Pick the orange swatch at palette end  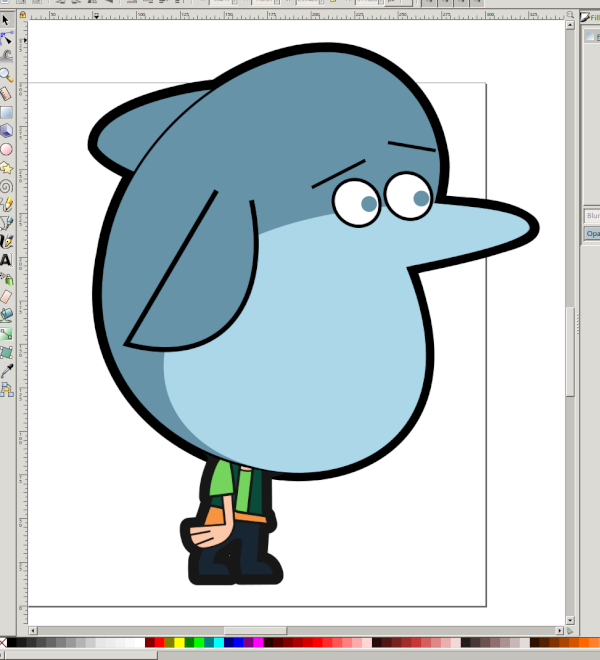pyautogui.click(x=594, y=643)
